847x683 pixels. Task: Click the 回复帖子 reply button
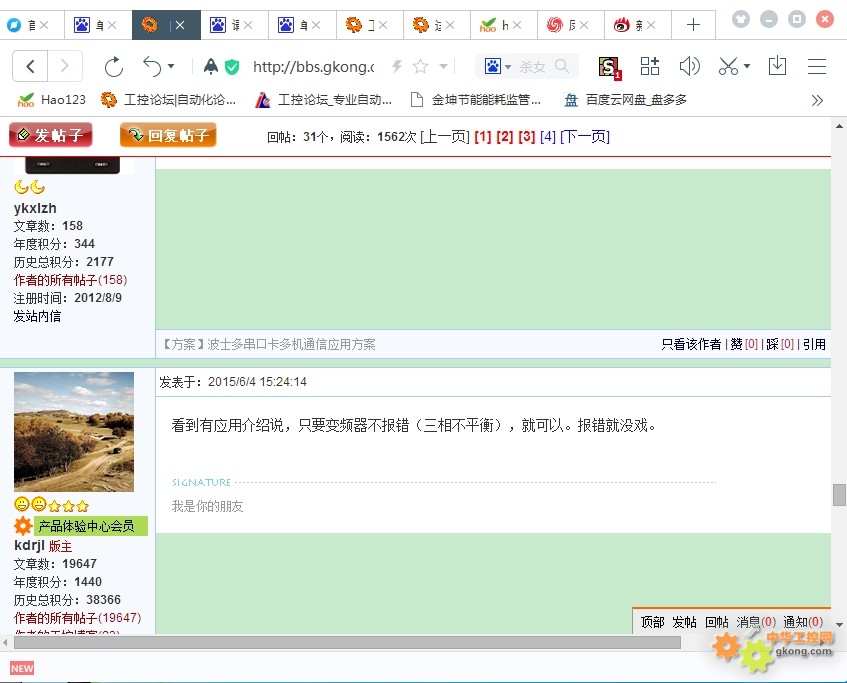[168, 135]
